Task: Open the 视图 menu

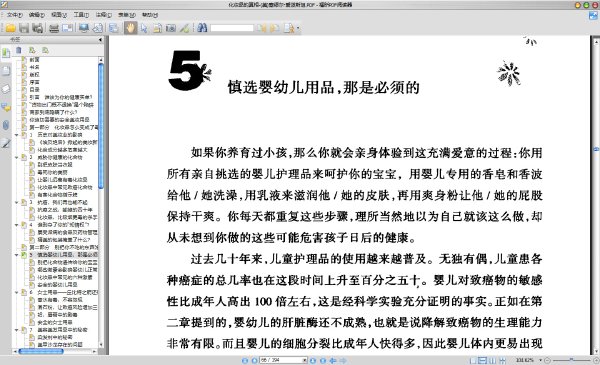Action: tap(59, 15)
